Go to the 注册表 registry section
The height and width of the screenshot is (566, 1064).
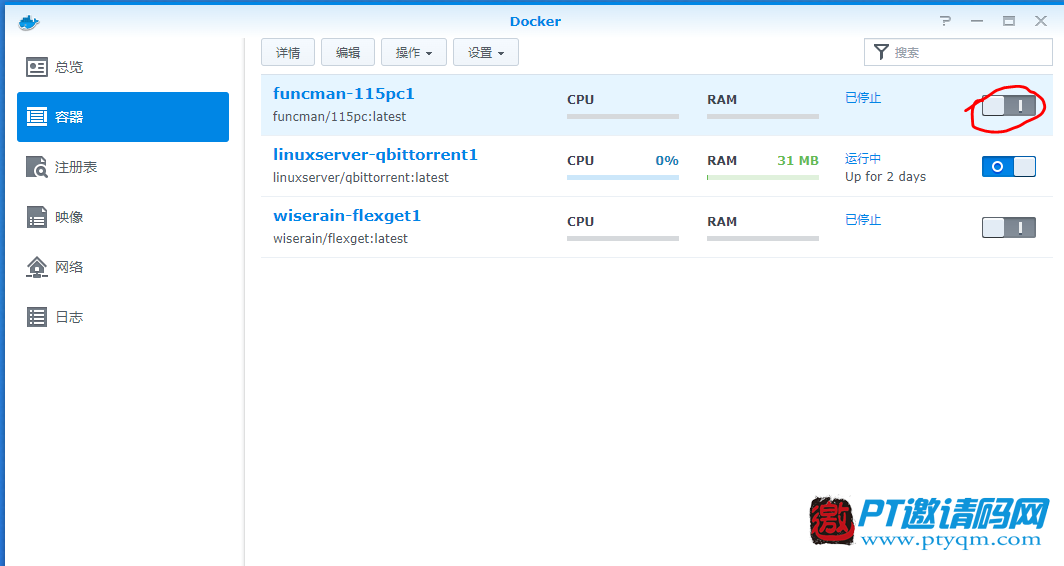tap(123, 167)
